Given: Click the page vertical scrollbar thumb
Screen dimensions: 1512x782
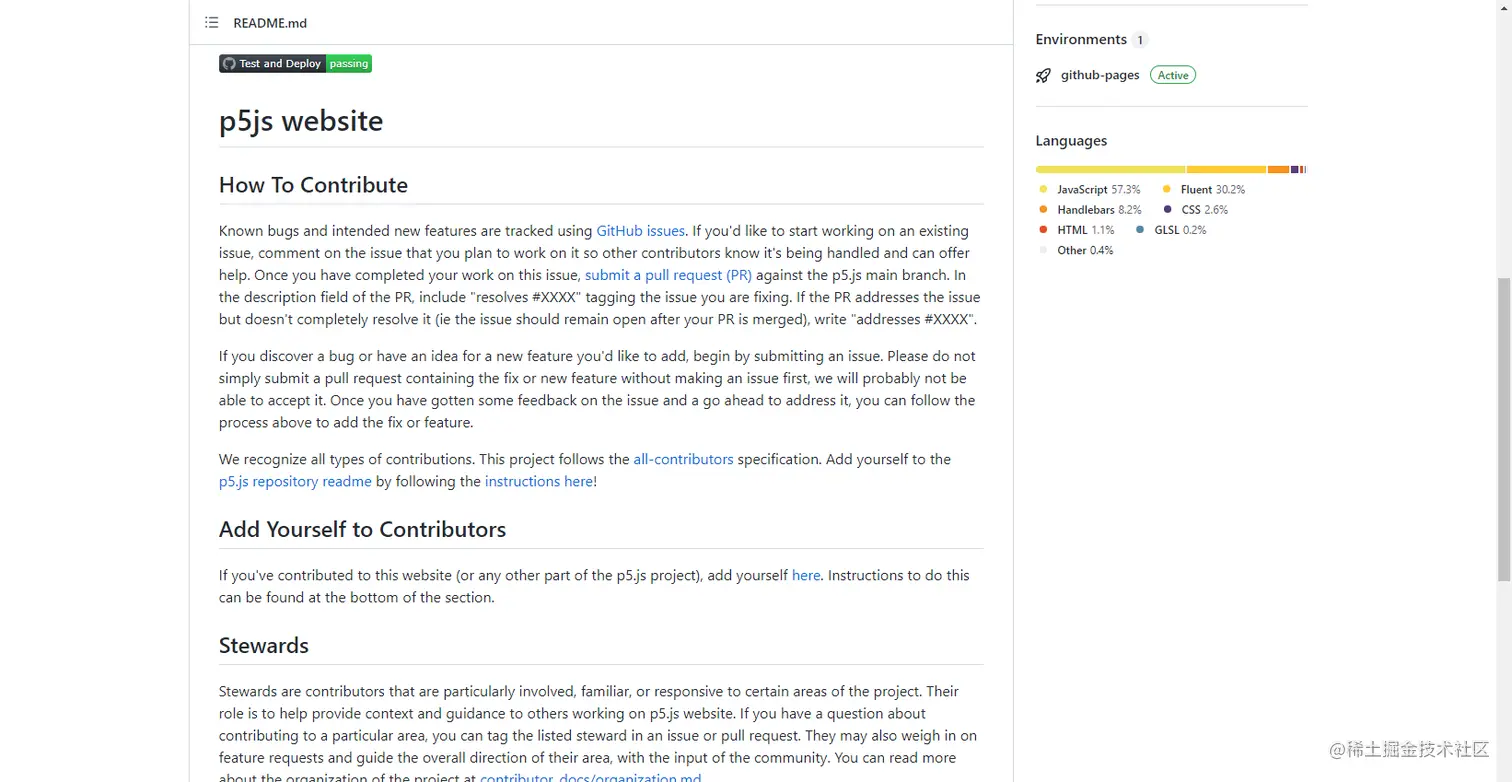Looking at the screenshot, I should pyautogui.click(x=1504, y=430).
